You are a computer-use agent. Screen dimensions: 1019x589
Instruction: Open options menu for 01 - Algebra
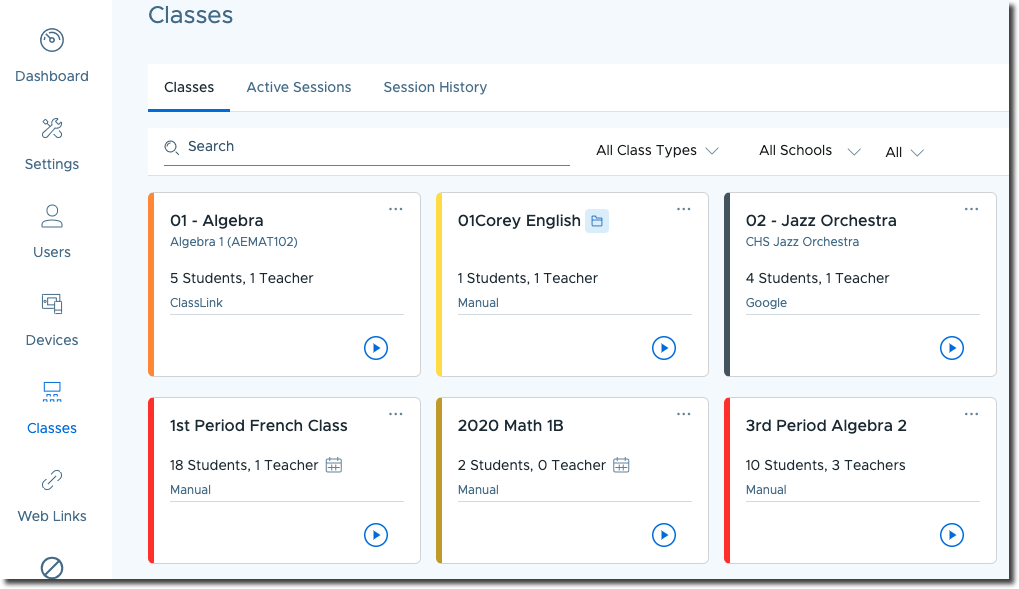point(396,209)
